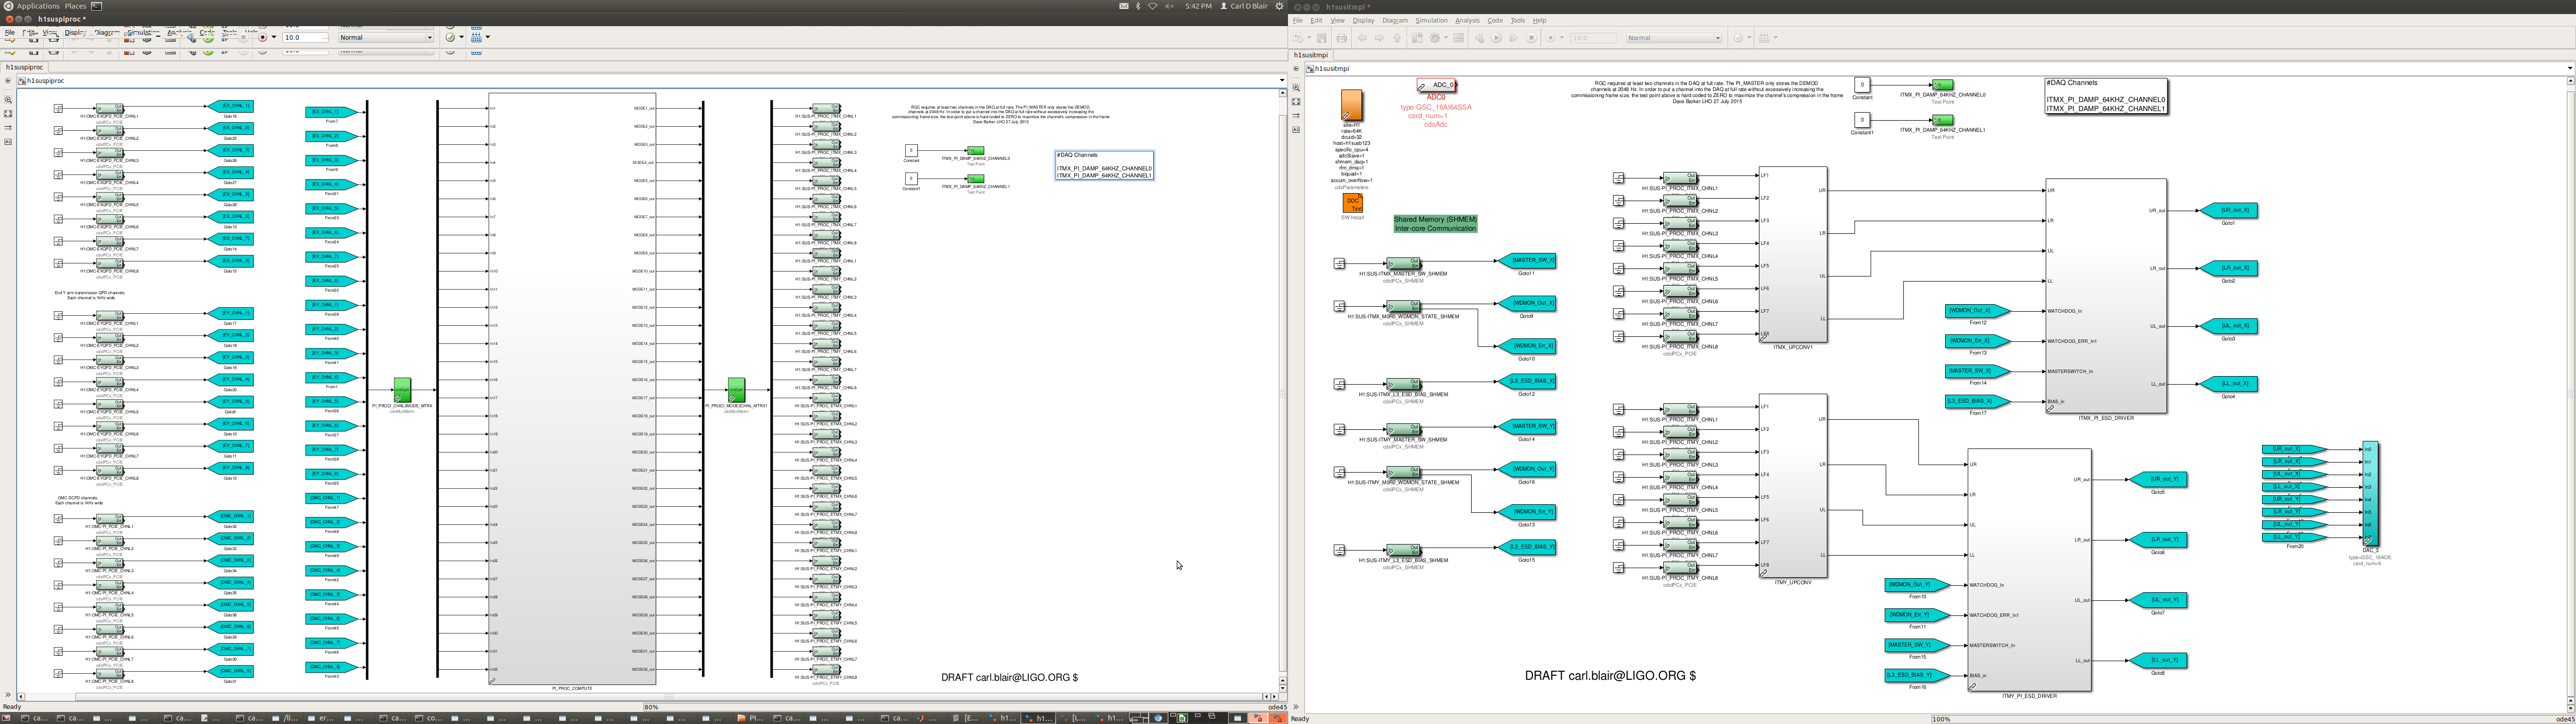Viewport: 2576px width, 724px height.
Task: Open the New Model icon in h1susitmpi toolbar
Action: 1297,38
